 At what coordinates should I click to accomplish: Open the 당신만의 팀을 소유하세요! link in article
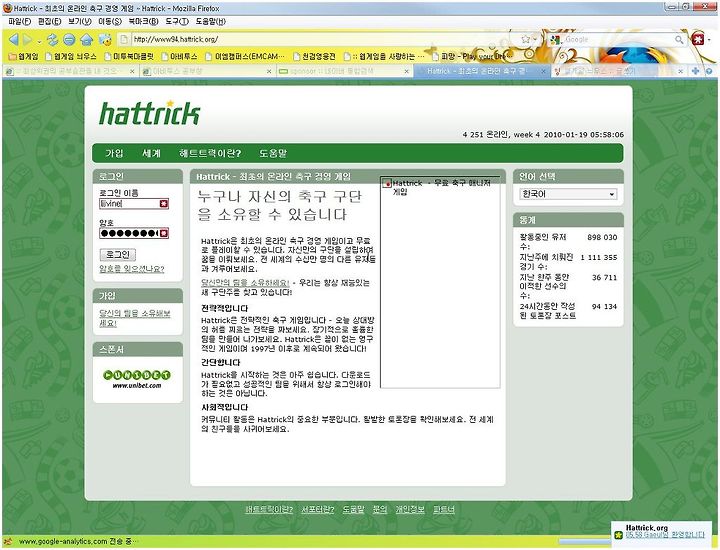click(x=245, y=283)
